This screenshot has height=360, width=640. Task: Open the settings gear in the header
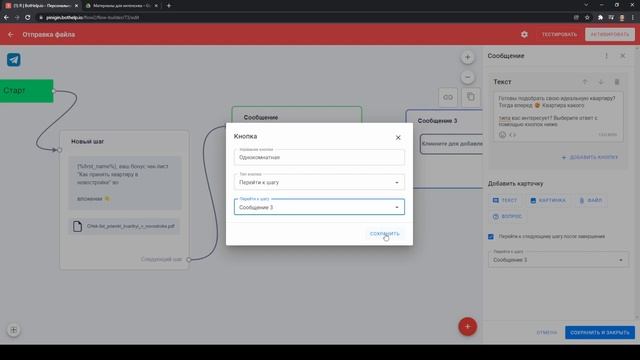(524, 35)
